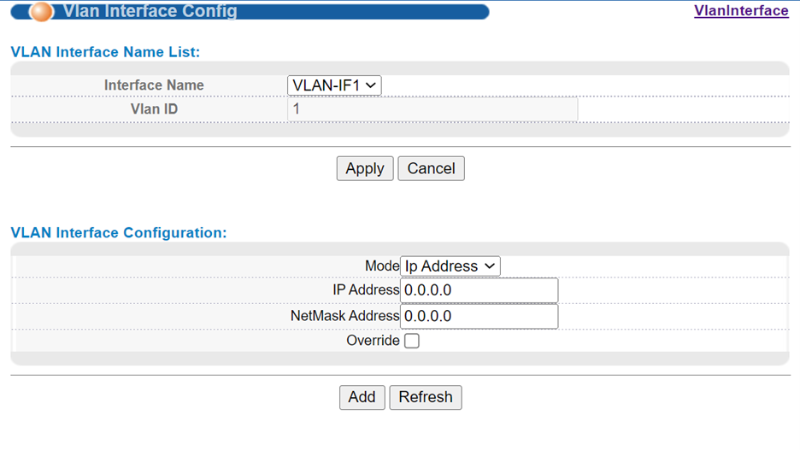Click the orange orb icon in header
The image size is (800, 450).
(x=41, y=12)
